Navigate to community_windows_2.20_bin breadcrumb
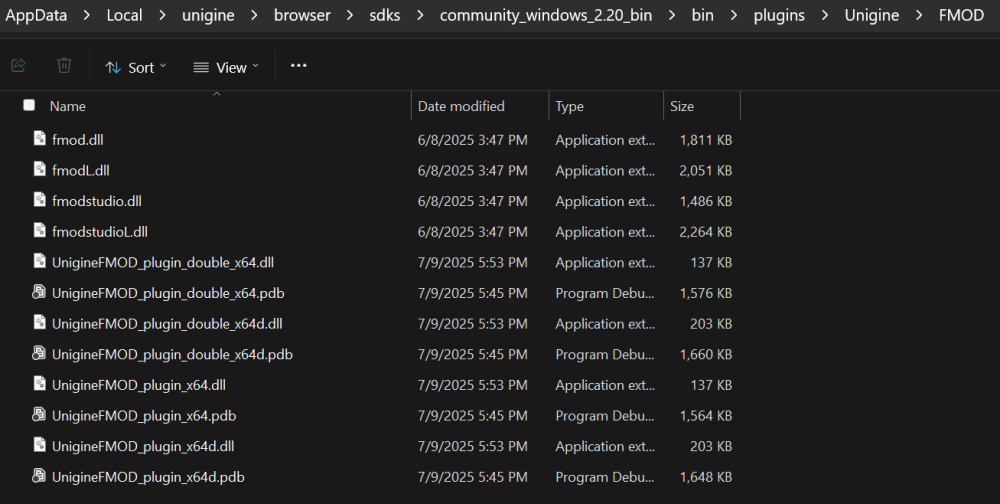 tap(553, 15)
